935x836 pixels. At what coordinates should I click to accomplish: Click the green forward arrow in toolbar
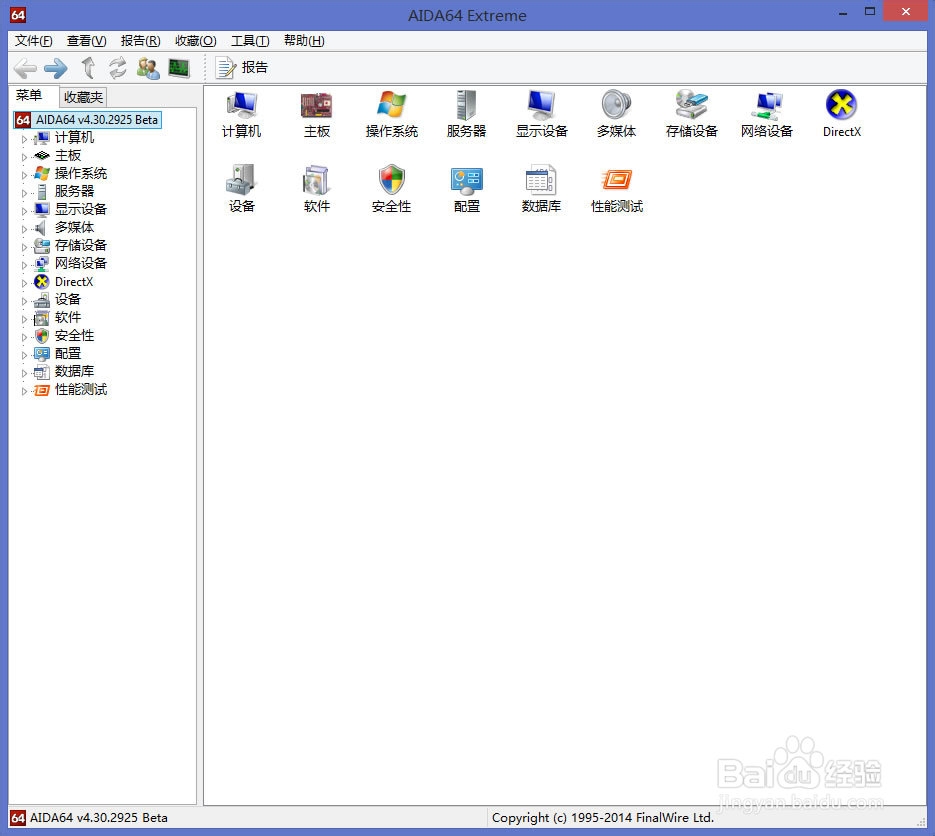pos(56,68)
